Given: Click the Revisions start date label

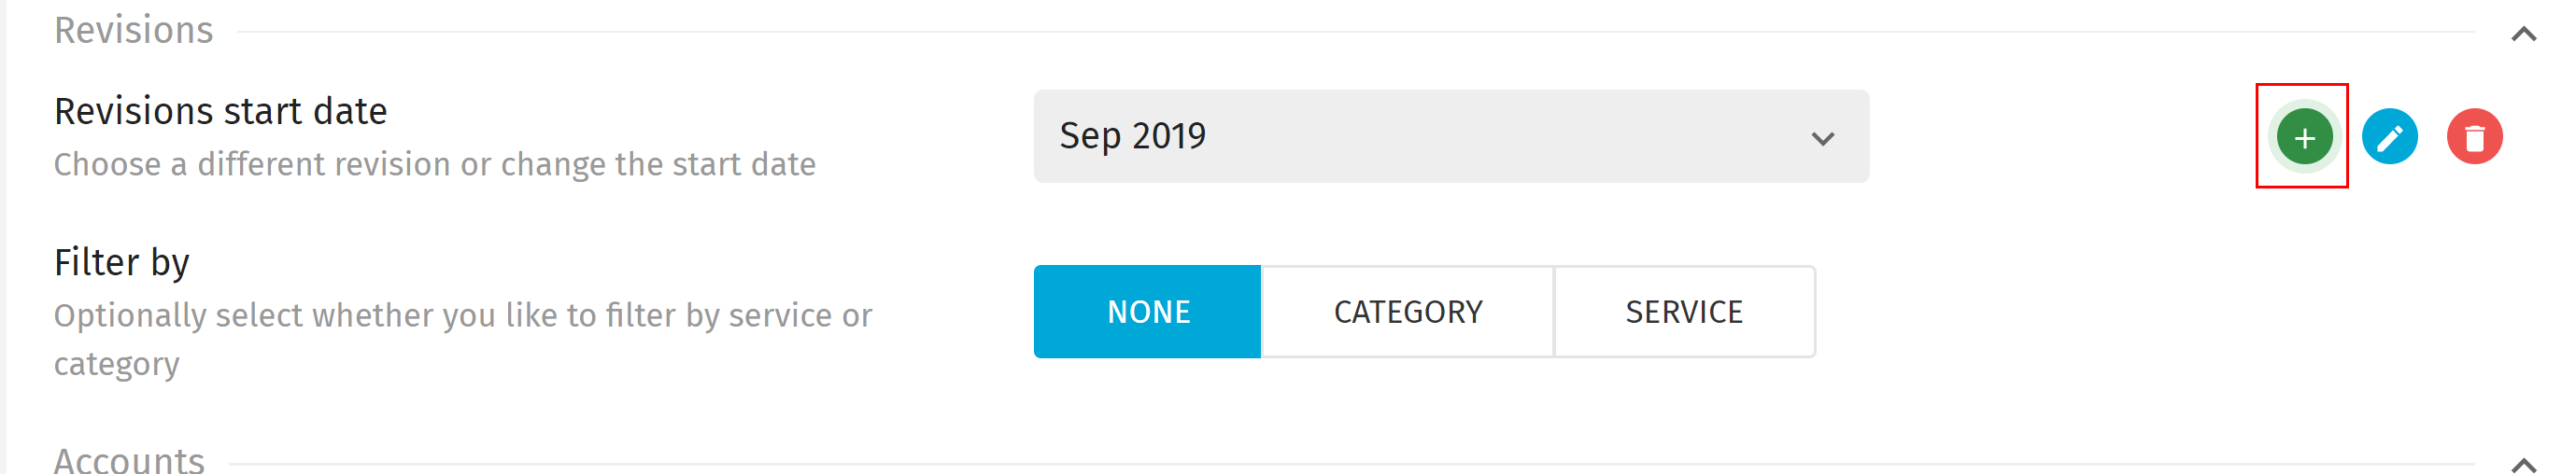Looking at the screenshot, I should [x=220, y=111].
